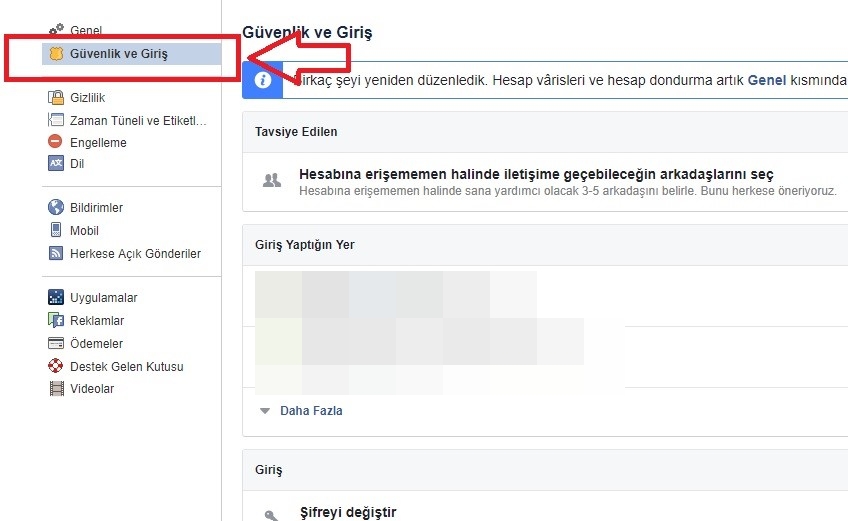Expand the Daha Fazla triangle arrow
Screen dimensions: 848x521
pos(264,411)
